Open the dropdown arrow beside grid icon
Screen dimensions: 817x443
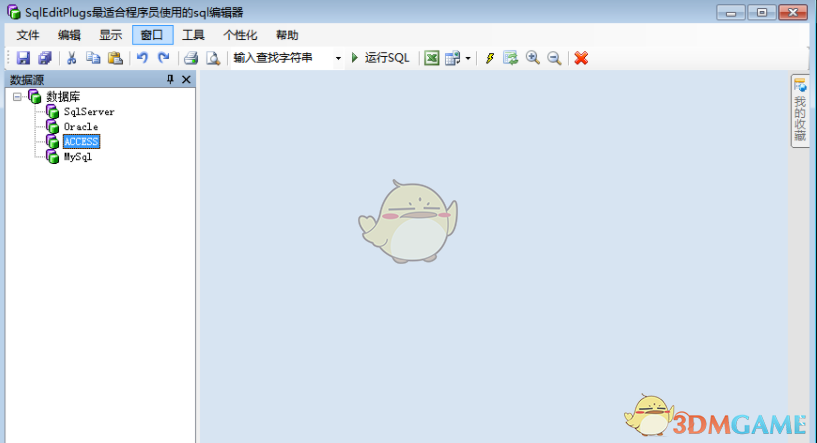coord(468,58)
